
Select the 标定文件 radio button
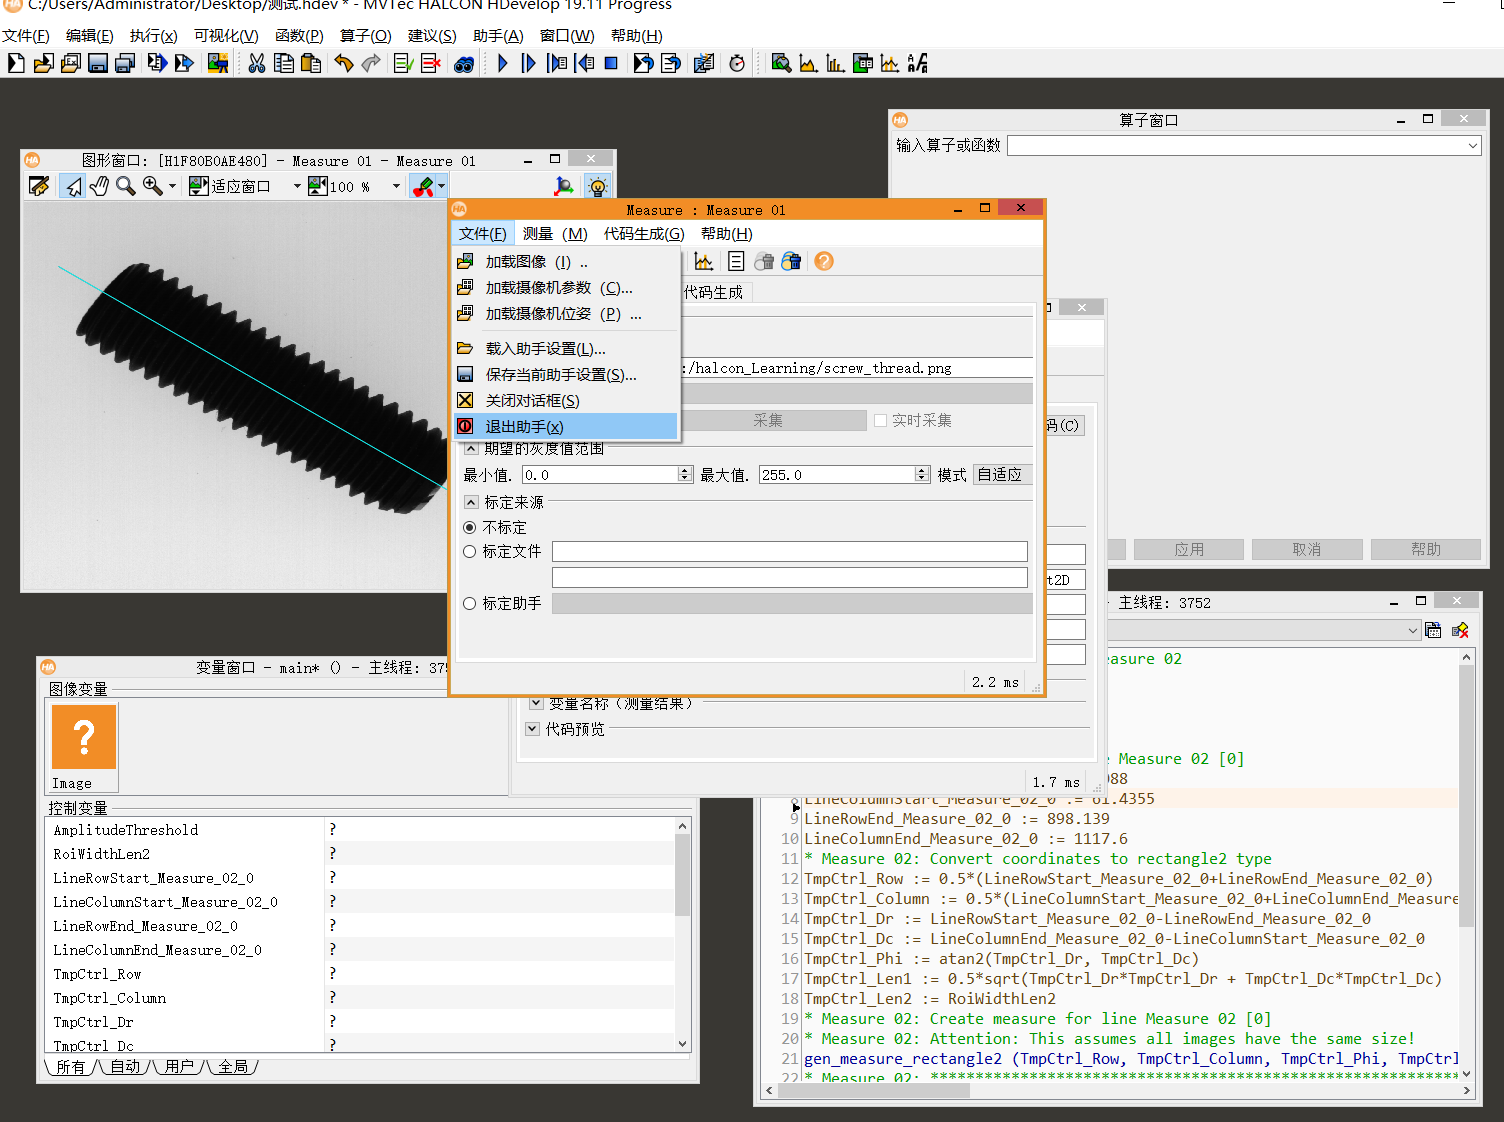click(469, 551)
